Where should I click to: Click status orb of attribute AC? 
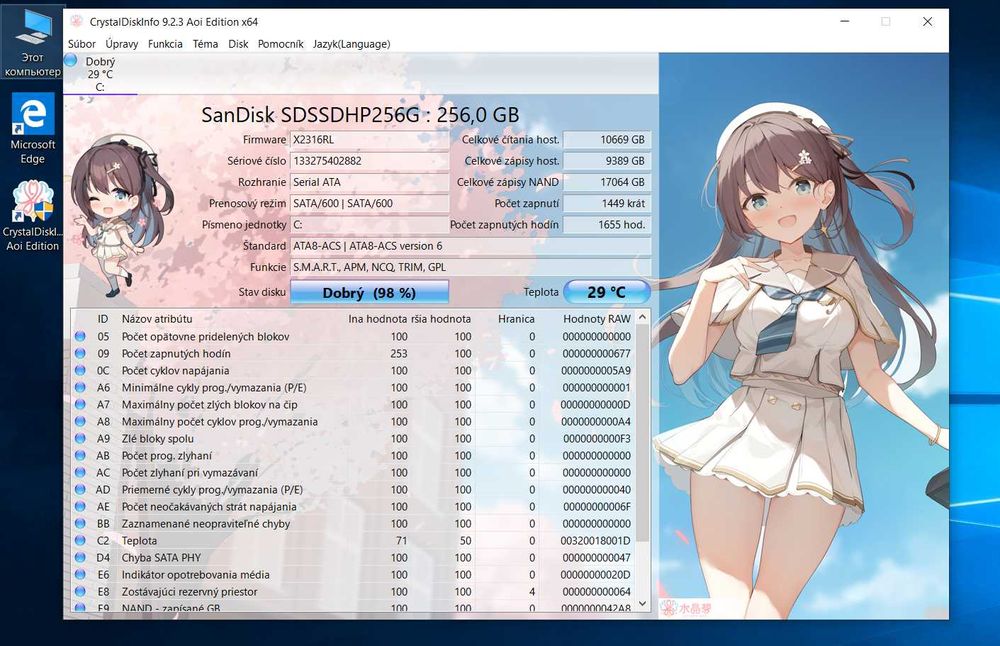(80, 473)
